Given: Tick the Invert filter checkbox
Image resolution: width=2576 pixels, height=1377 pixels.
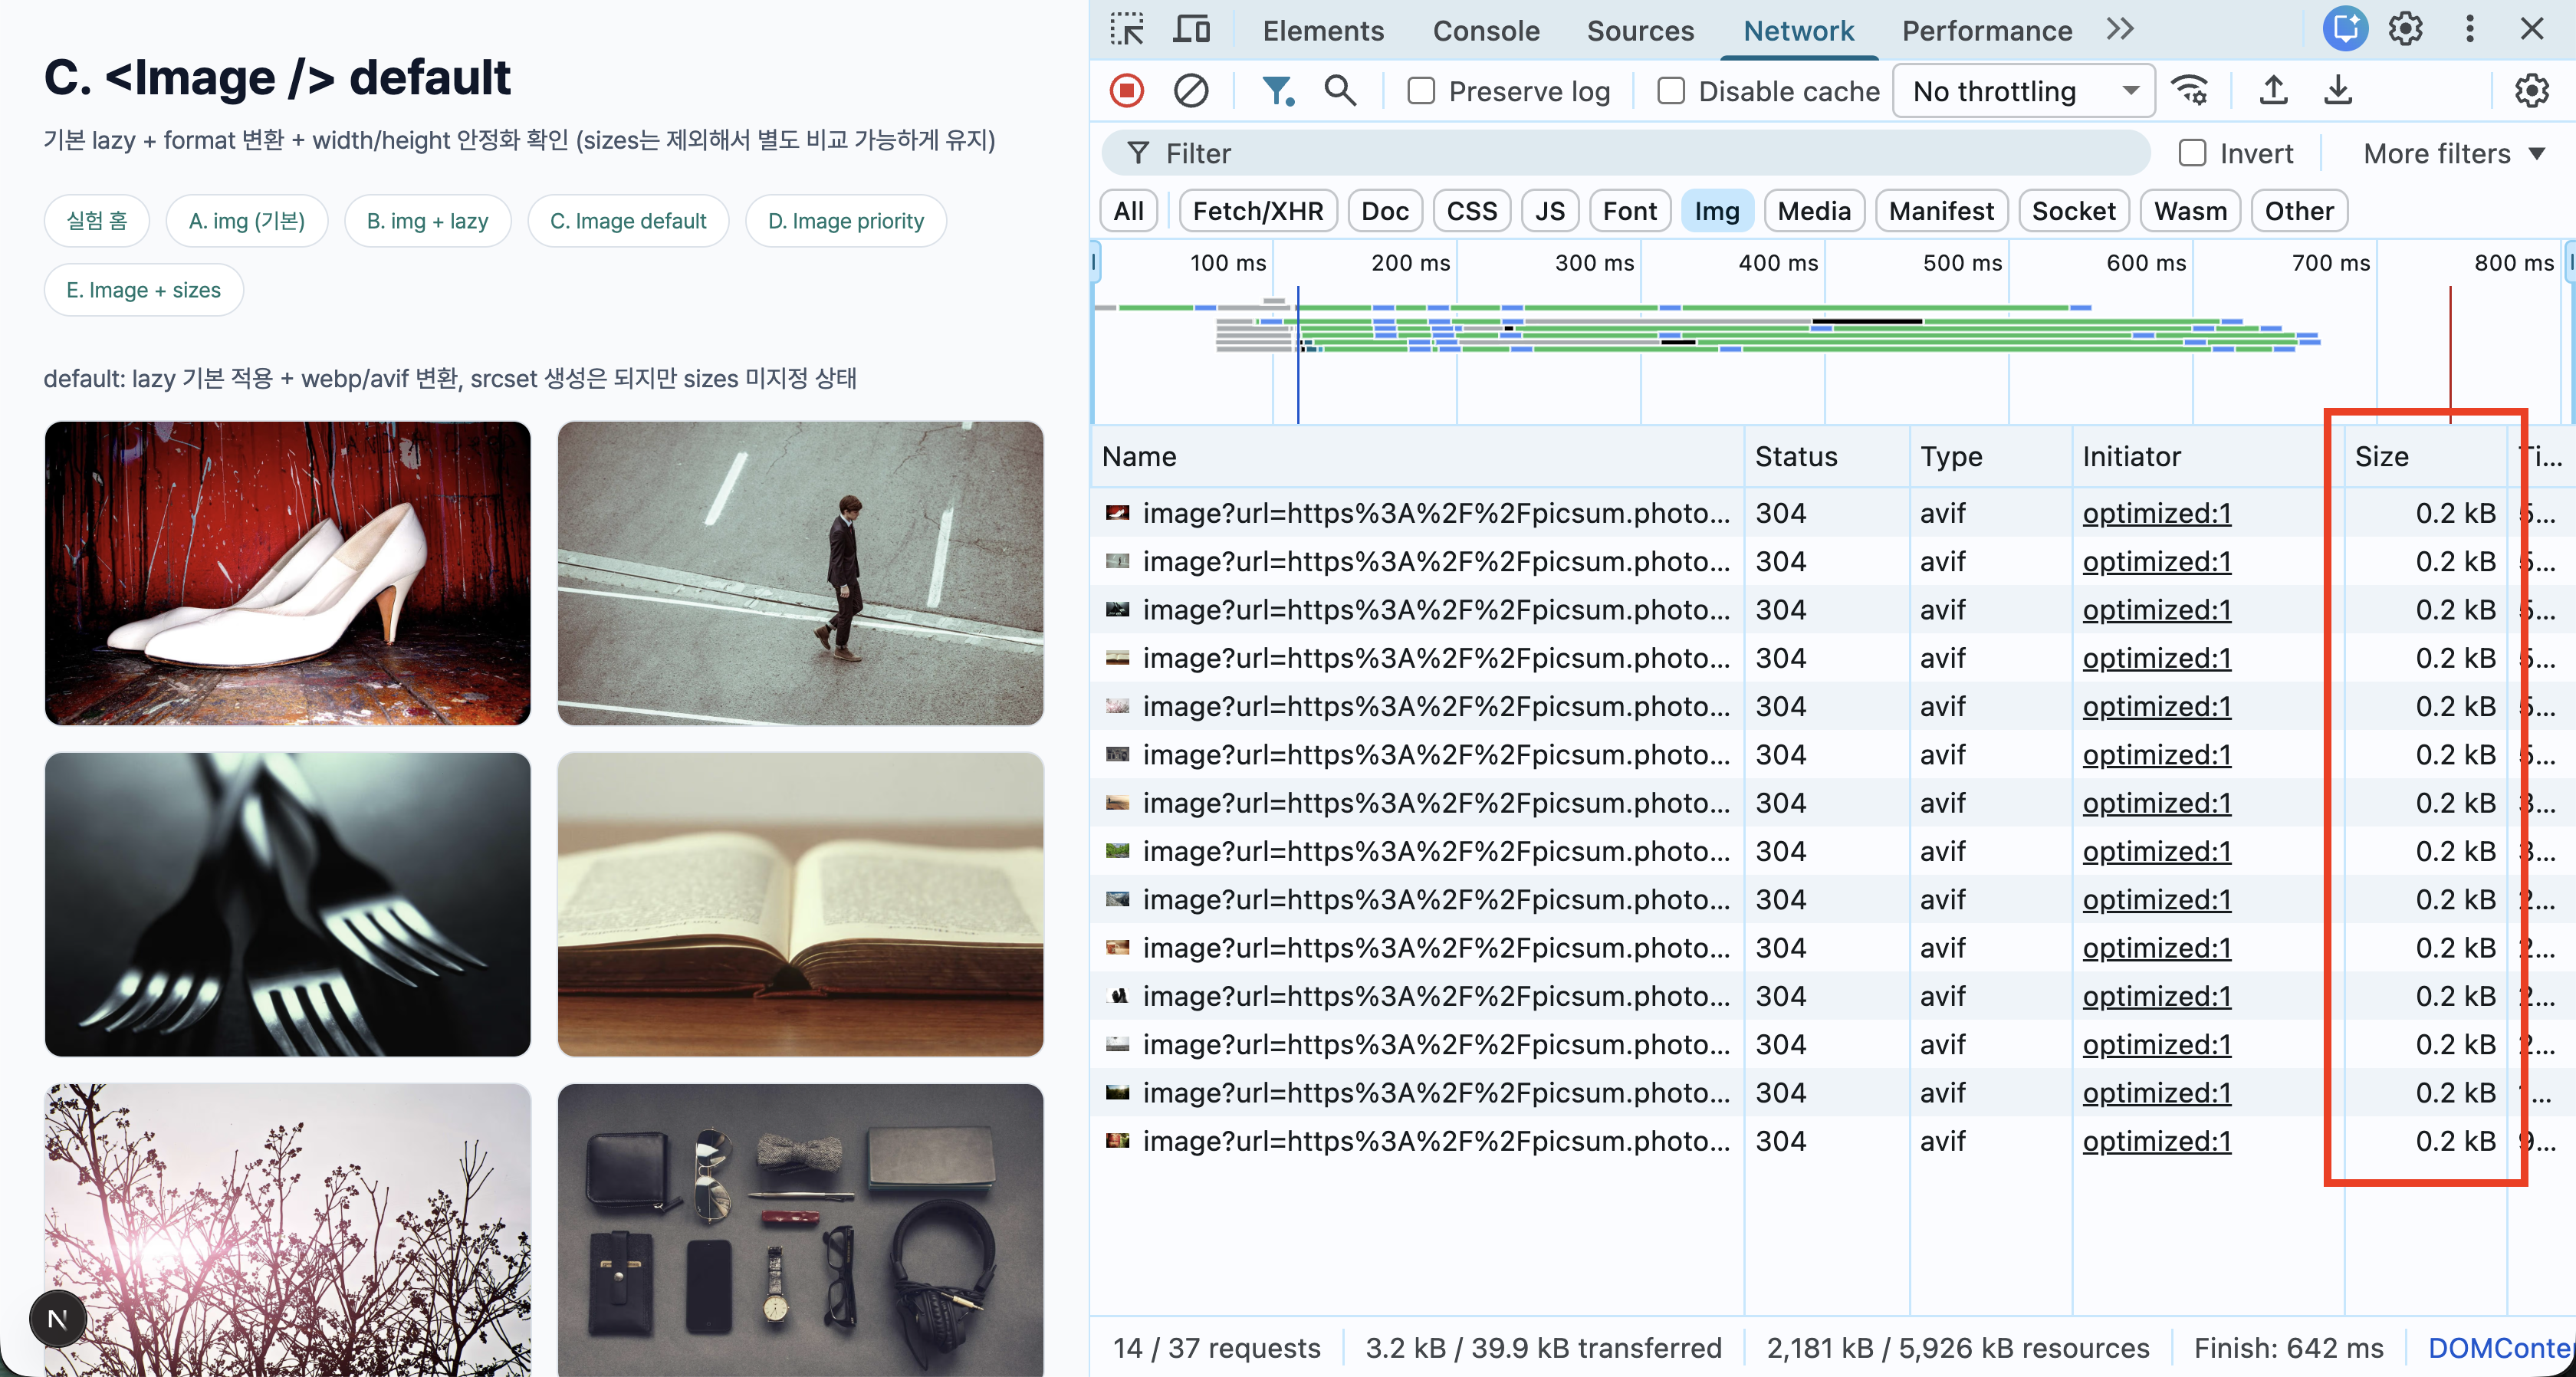Looking at the screenshot, I should pyautogui.click(x=2192, y=153).
